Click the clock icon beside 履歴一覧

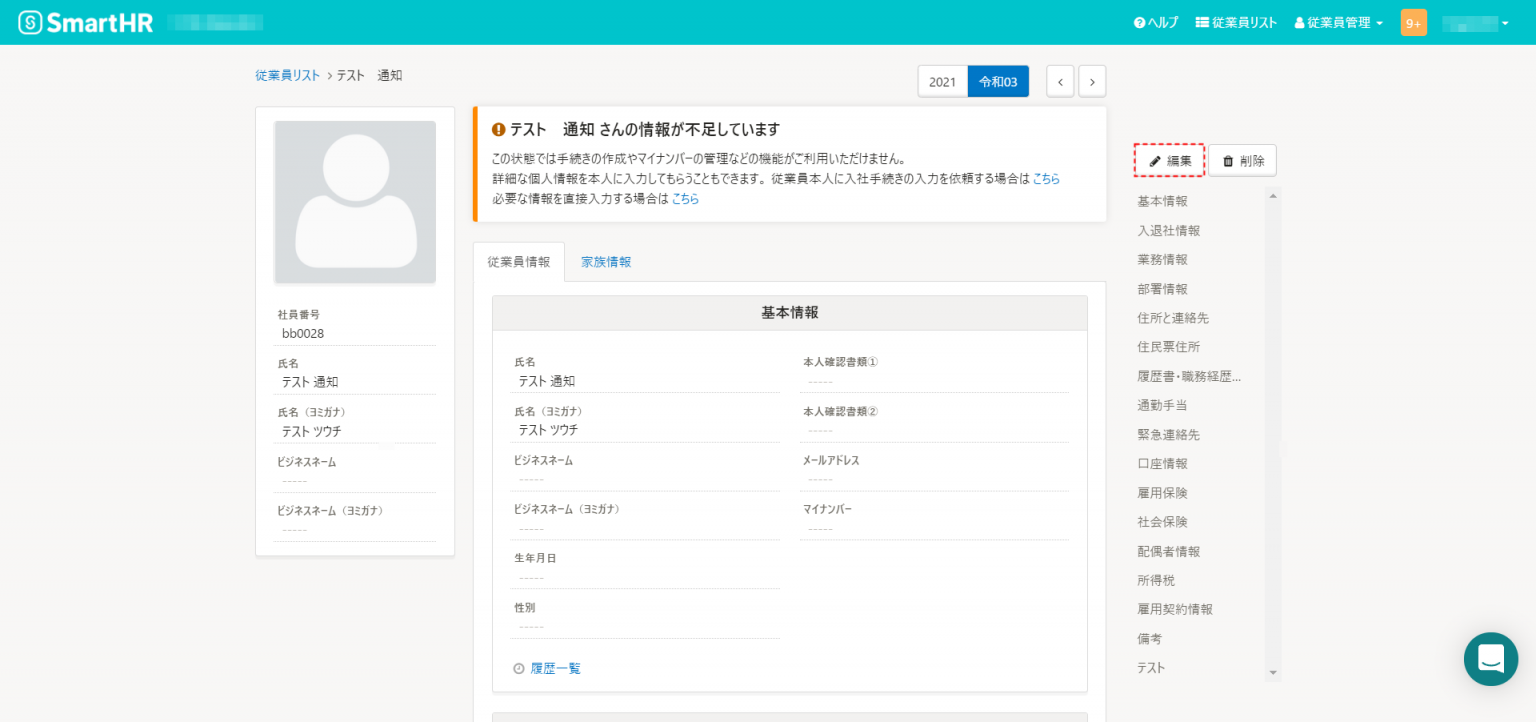point(518,668)
